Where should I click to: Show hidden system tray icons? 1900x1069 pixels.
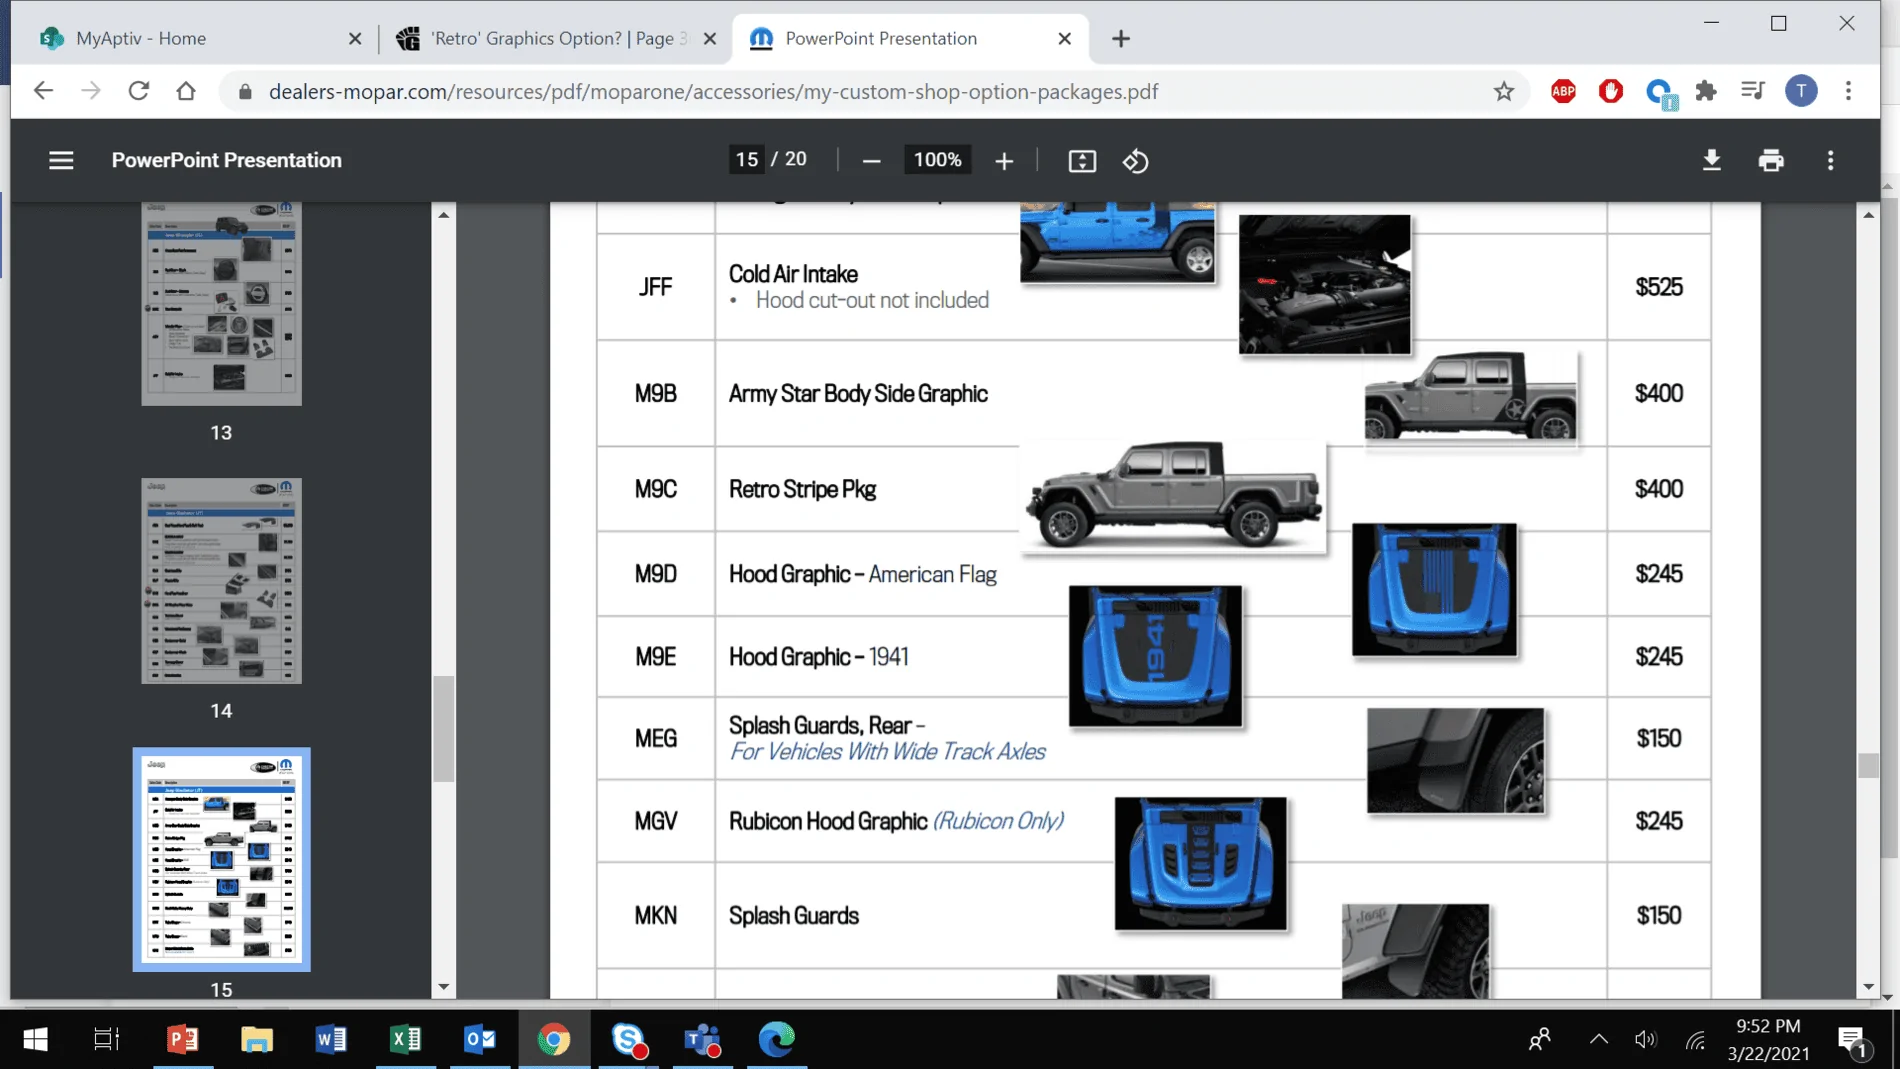pyautogui.click(x=1598, y=1040)
